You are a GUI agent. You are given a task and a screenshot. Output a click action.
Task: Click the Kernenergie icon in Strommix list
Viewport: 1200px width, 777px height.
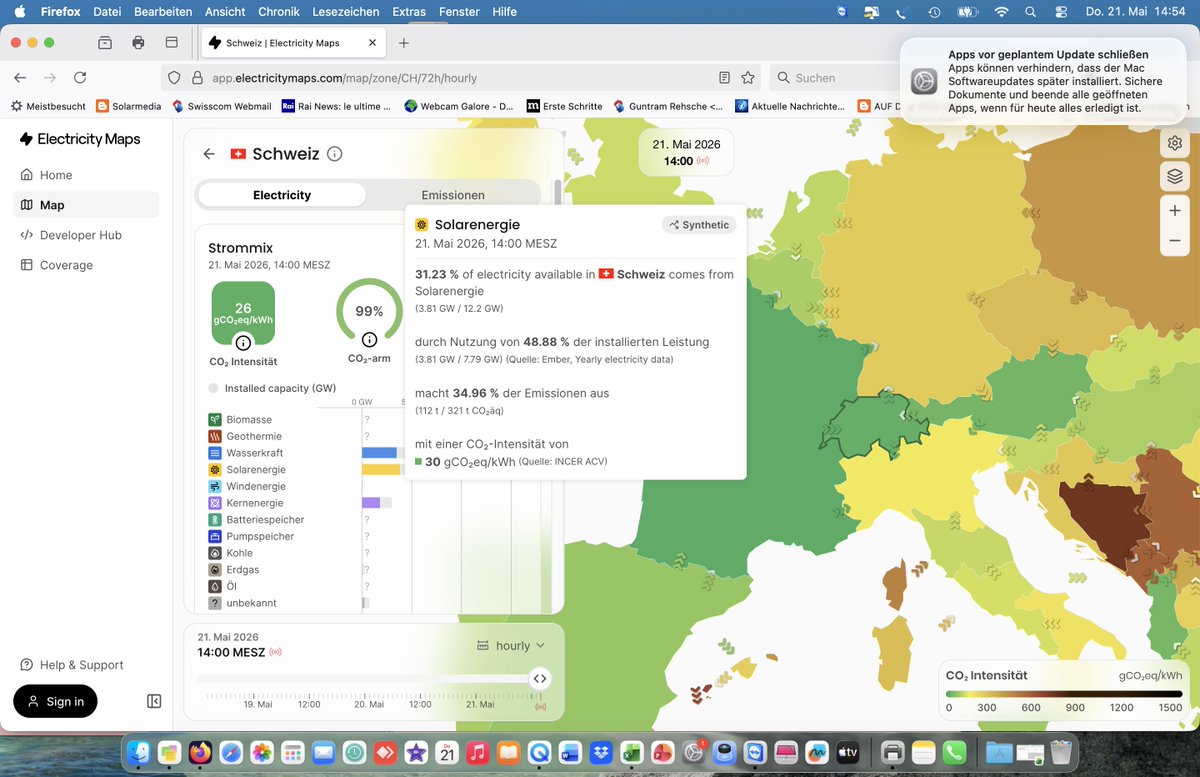215,503
